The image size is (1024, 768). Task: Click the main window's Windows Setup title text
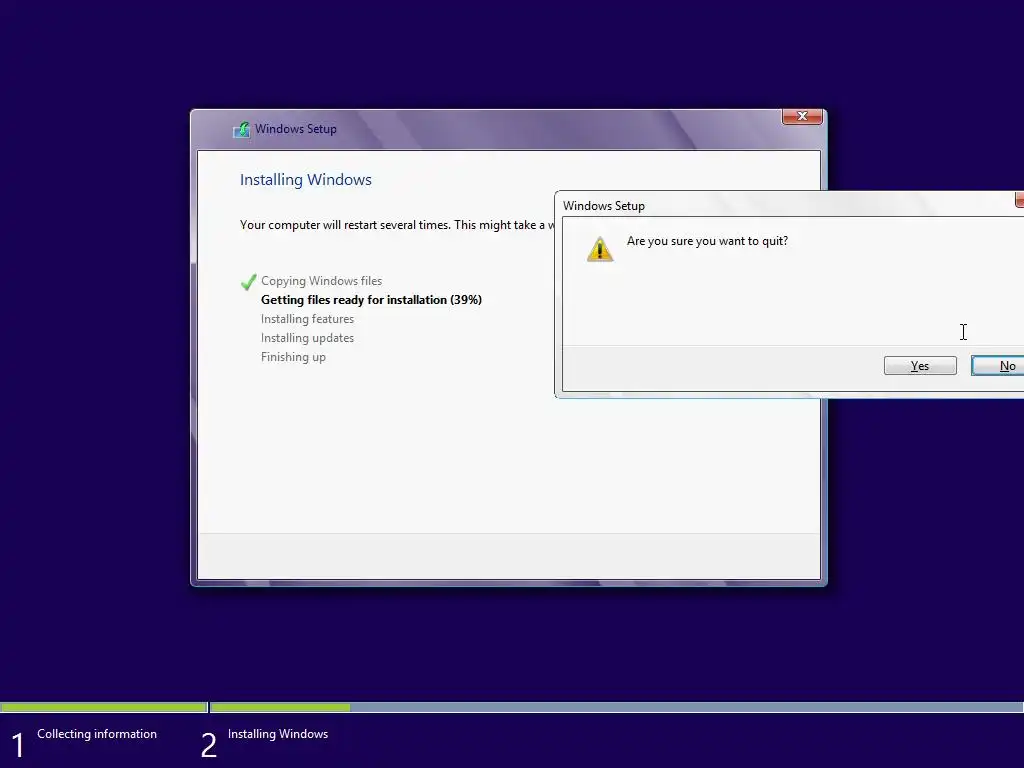click(x=295, y=129)
